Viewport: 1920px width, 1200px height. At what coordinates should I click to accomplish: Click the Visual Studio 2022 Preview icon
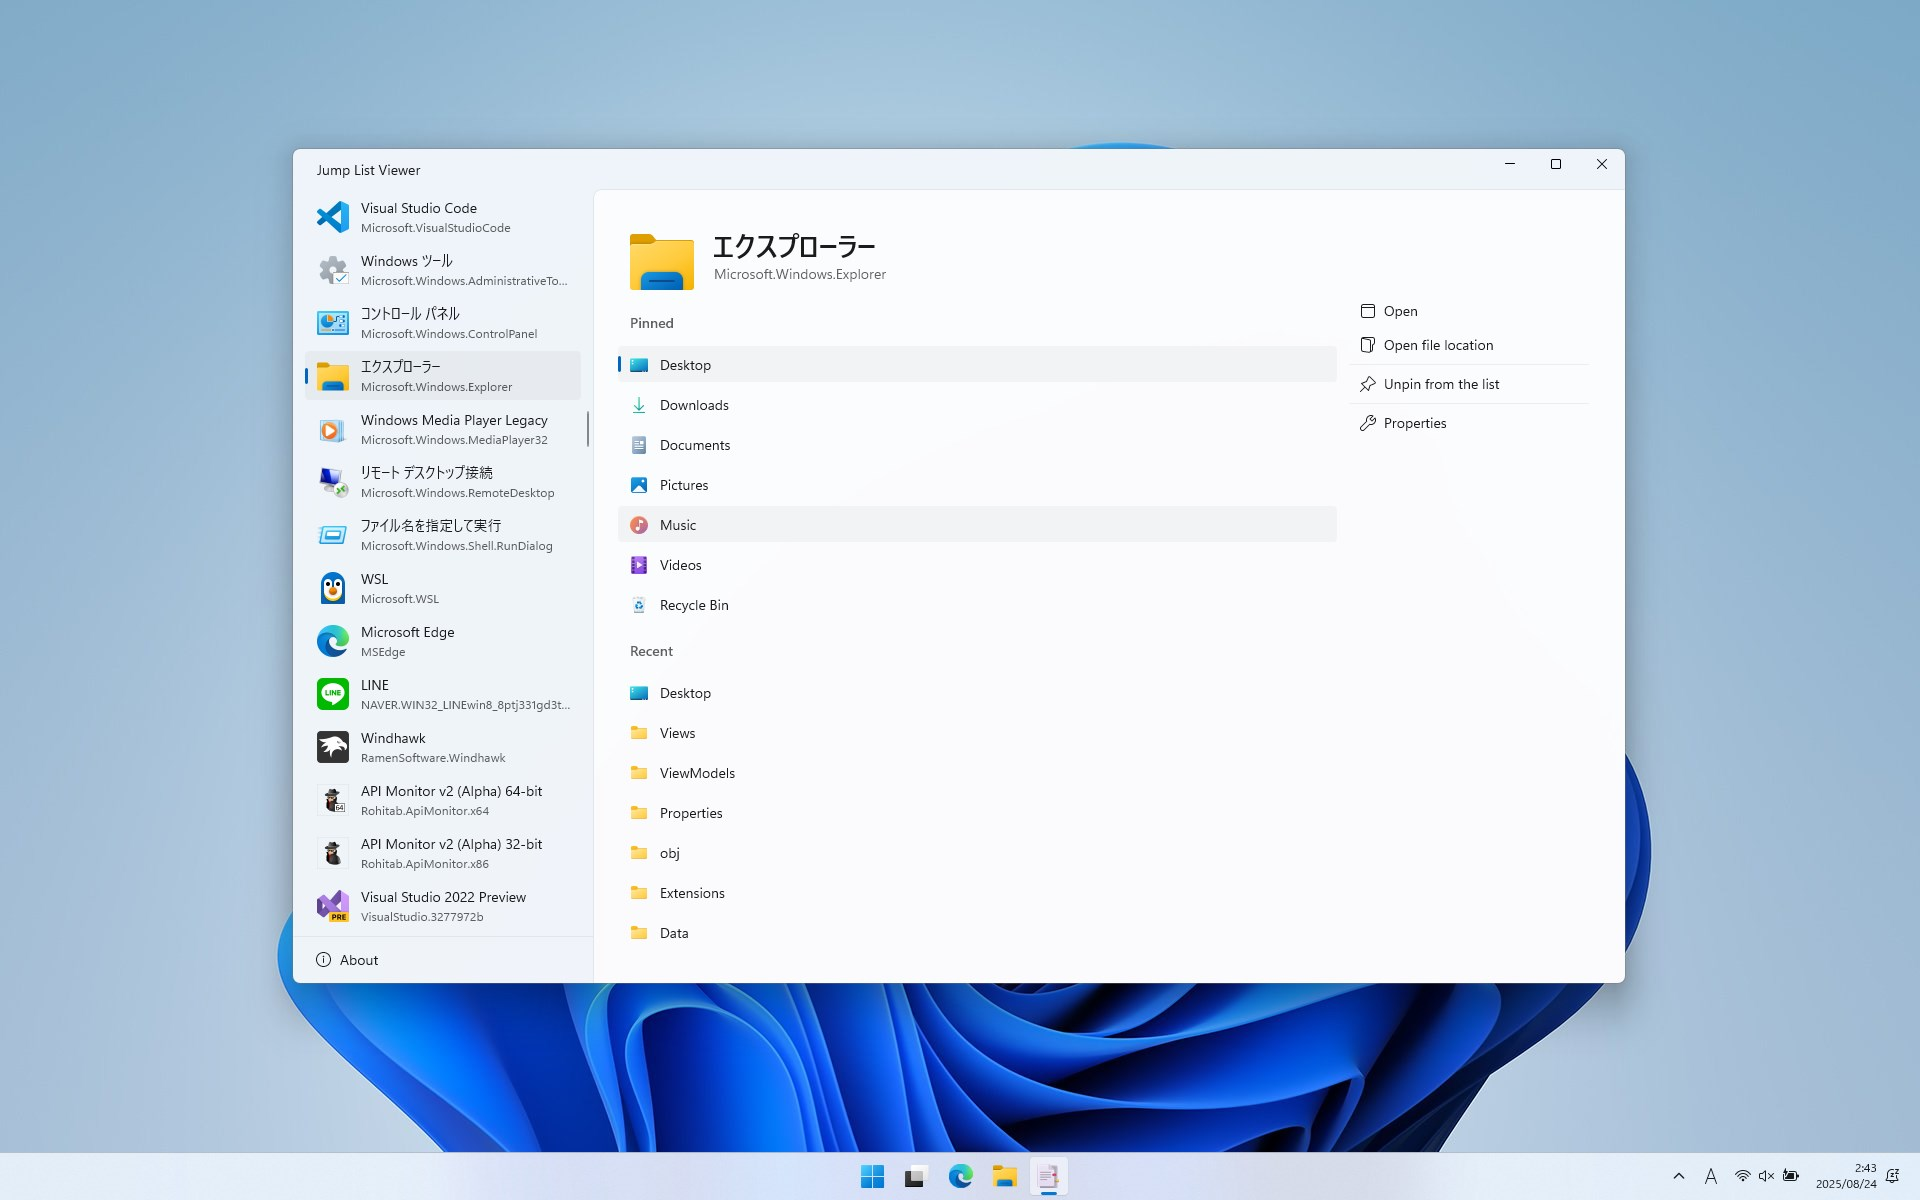[332, 906]
